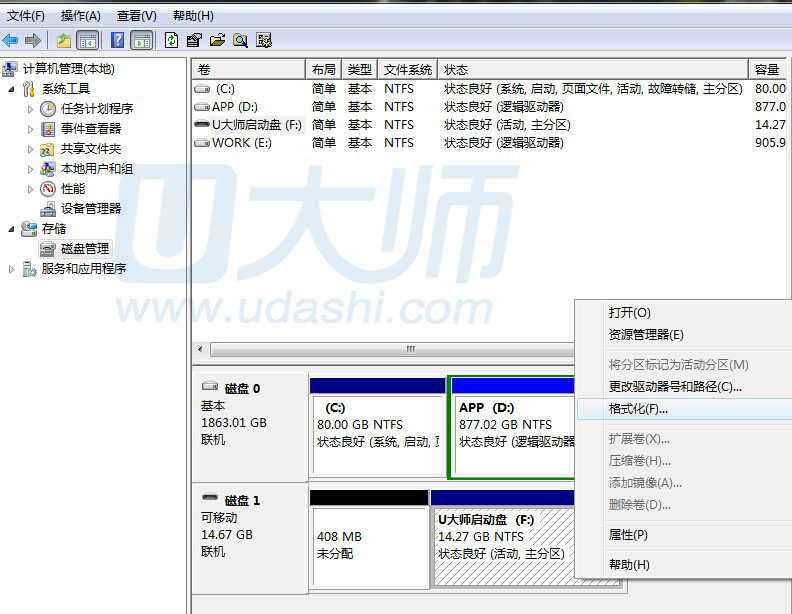Image resolution: width=792 pixels, height=614 pixels.
Task: Select Computer Management (计算机管理(本地)) root node
Action: pos(69,69)
